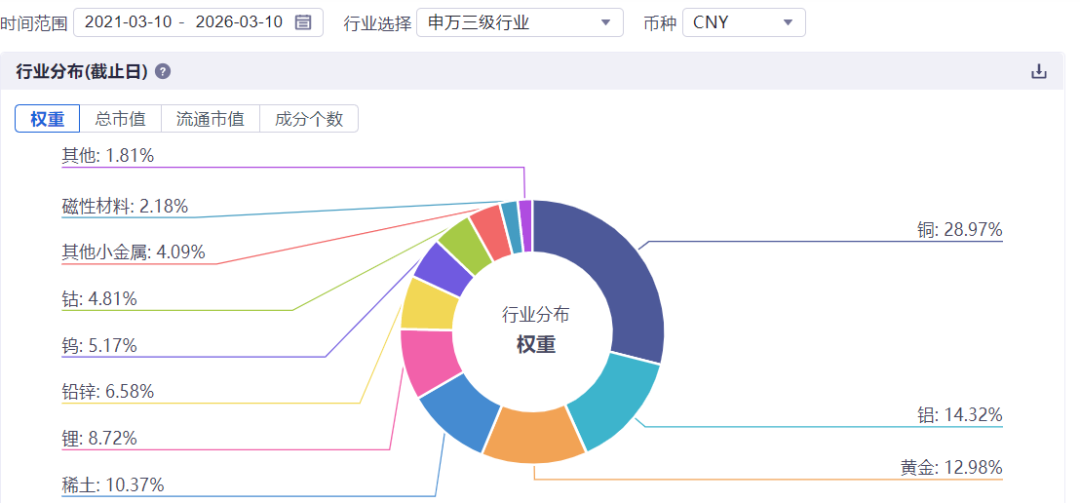Click the label 其他: 1.81%
The image size is (1080, 503).
point(107,156)
